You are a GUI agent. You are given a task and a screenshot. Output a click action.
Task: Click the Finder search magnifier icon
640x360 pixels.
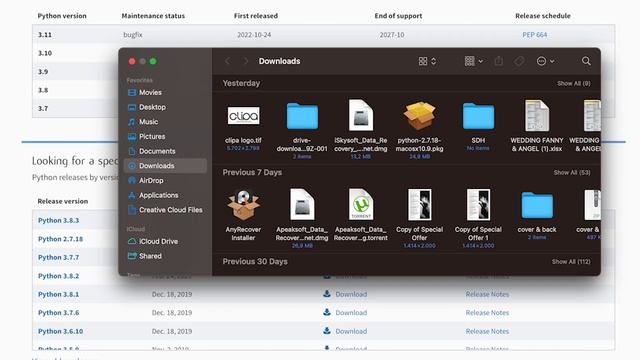pyautogui.click(x=586, y=61)
